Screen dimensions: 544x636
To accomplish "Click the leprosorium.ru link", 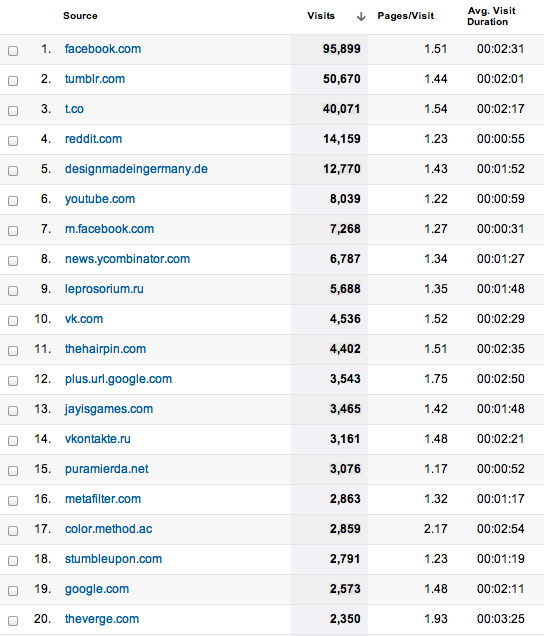I will click(x=104, y=289).
